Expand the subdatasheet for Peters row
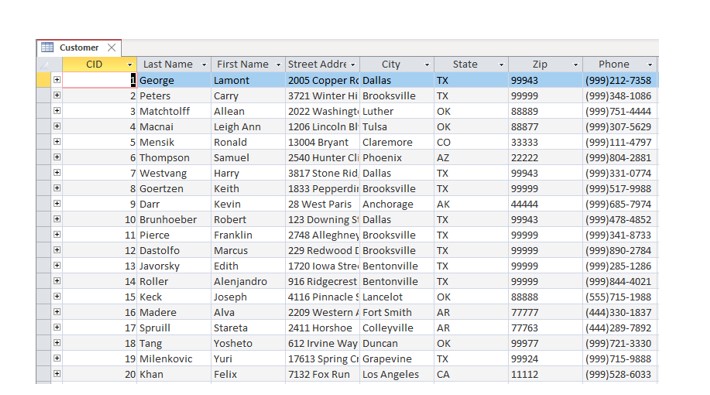 tap(57, 95)
